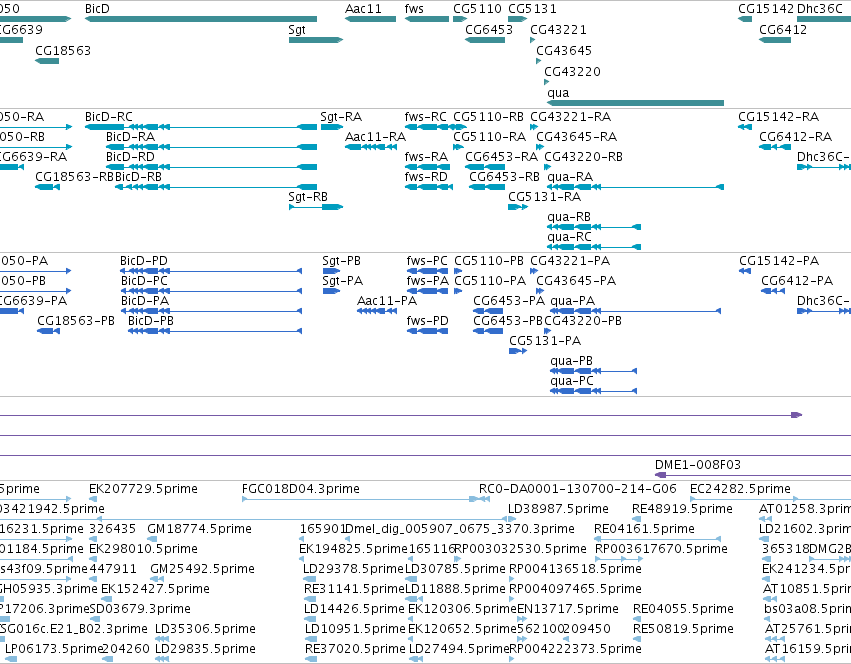Screen dimensions: 851x664
Task: Open the BicD-RD transcript label
Action: 130,157
